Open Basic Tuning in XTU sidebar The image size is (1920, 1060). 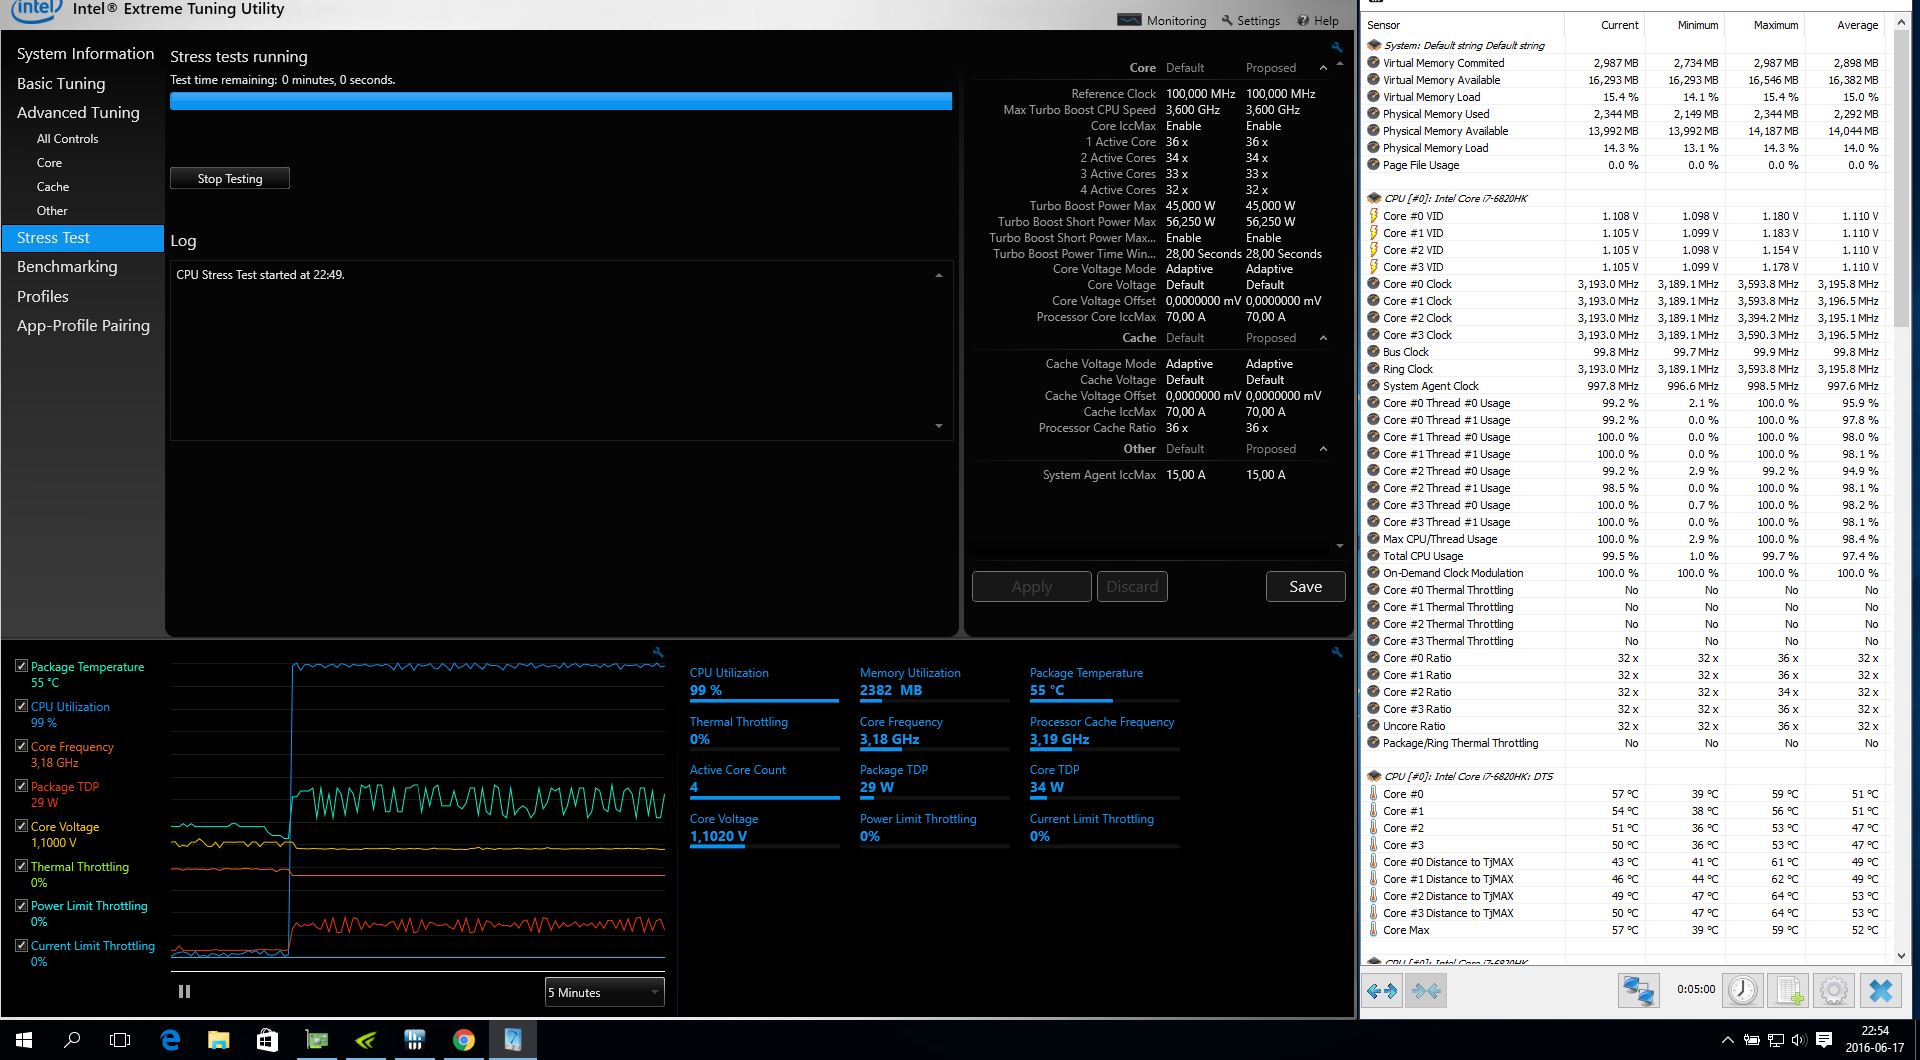(61, 84)
